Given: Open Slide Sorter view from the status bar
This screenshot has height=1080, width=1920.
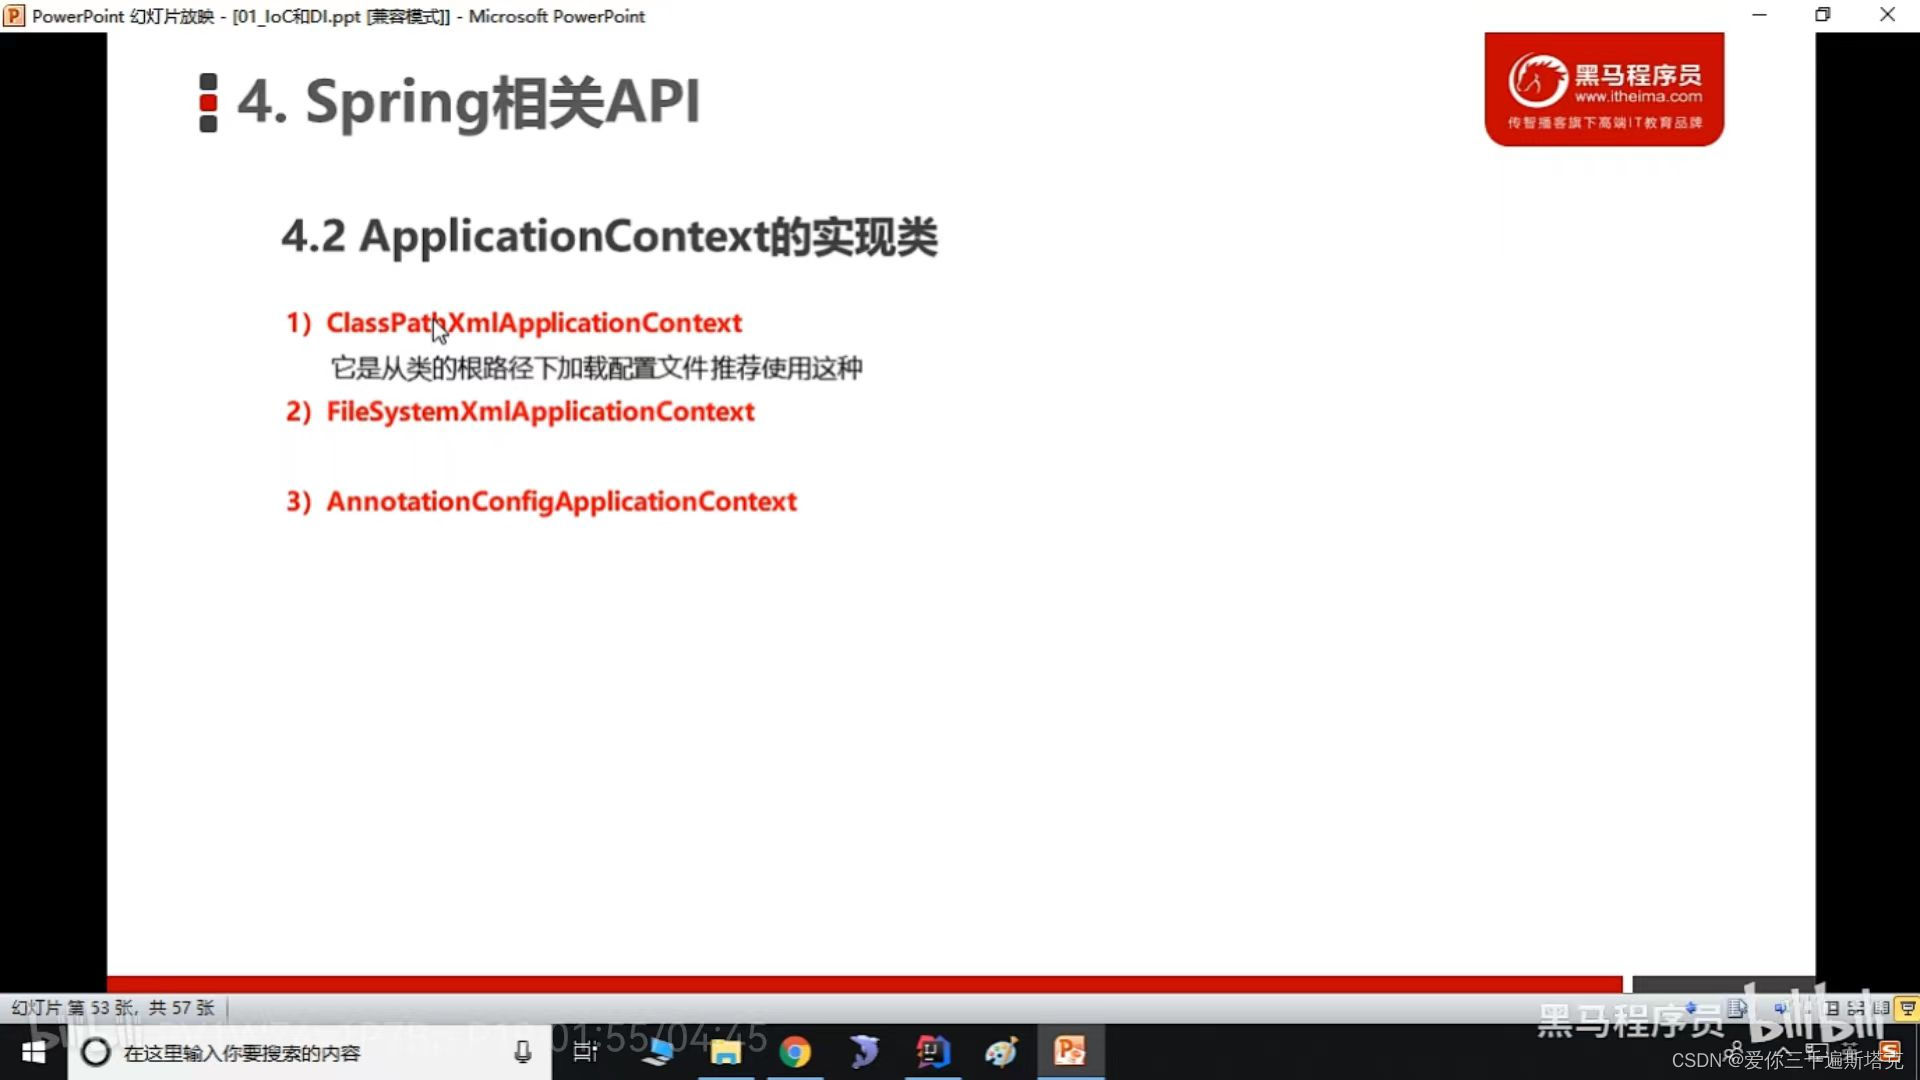Looking at the screenshot, I should 1856,1009.
